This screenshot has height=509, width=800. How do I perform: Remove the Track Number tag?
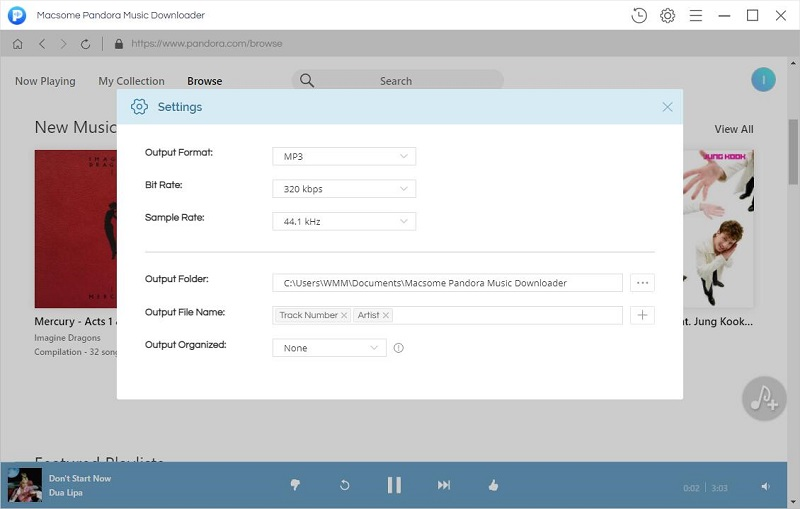(344, 315)
